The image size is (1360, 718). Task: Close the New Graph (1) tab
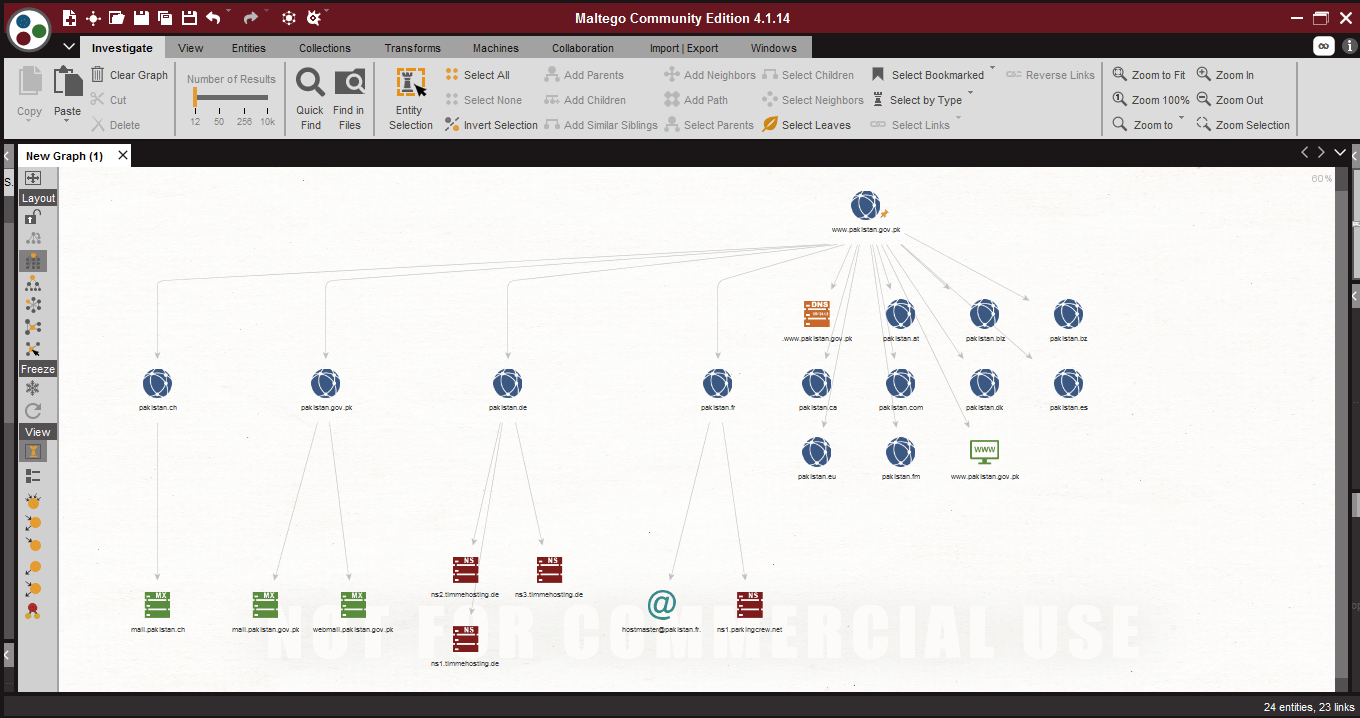[x=123, y=155]
